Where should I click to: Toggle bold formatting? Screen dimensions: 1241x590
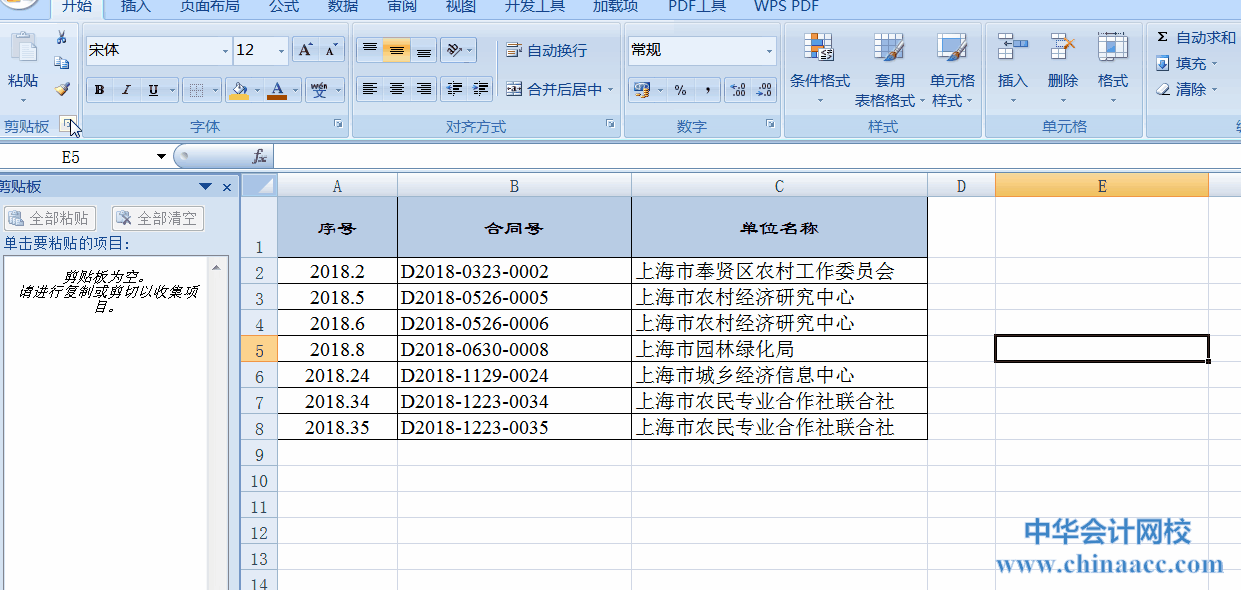[x=99, y=90]
